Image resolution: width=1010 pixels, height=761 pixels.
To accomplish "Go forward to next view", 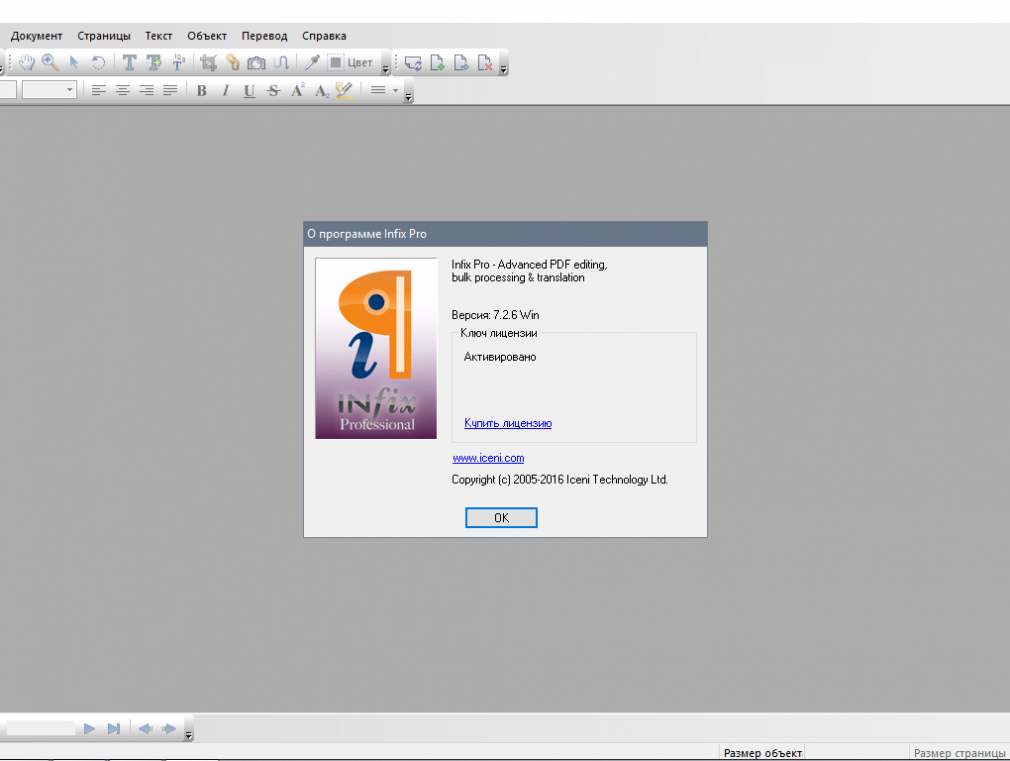I will tap(169, 728).
